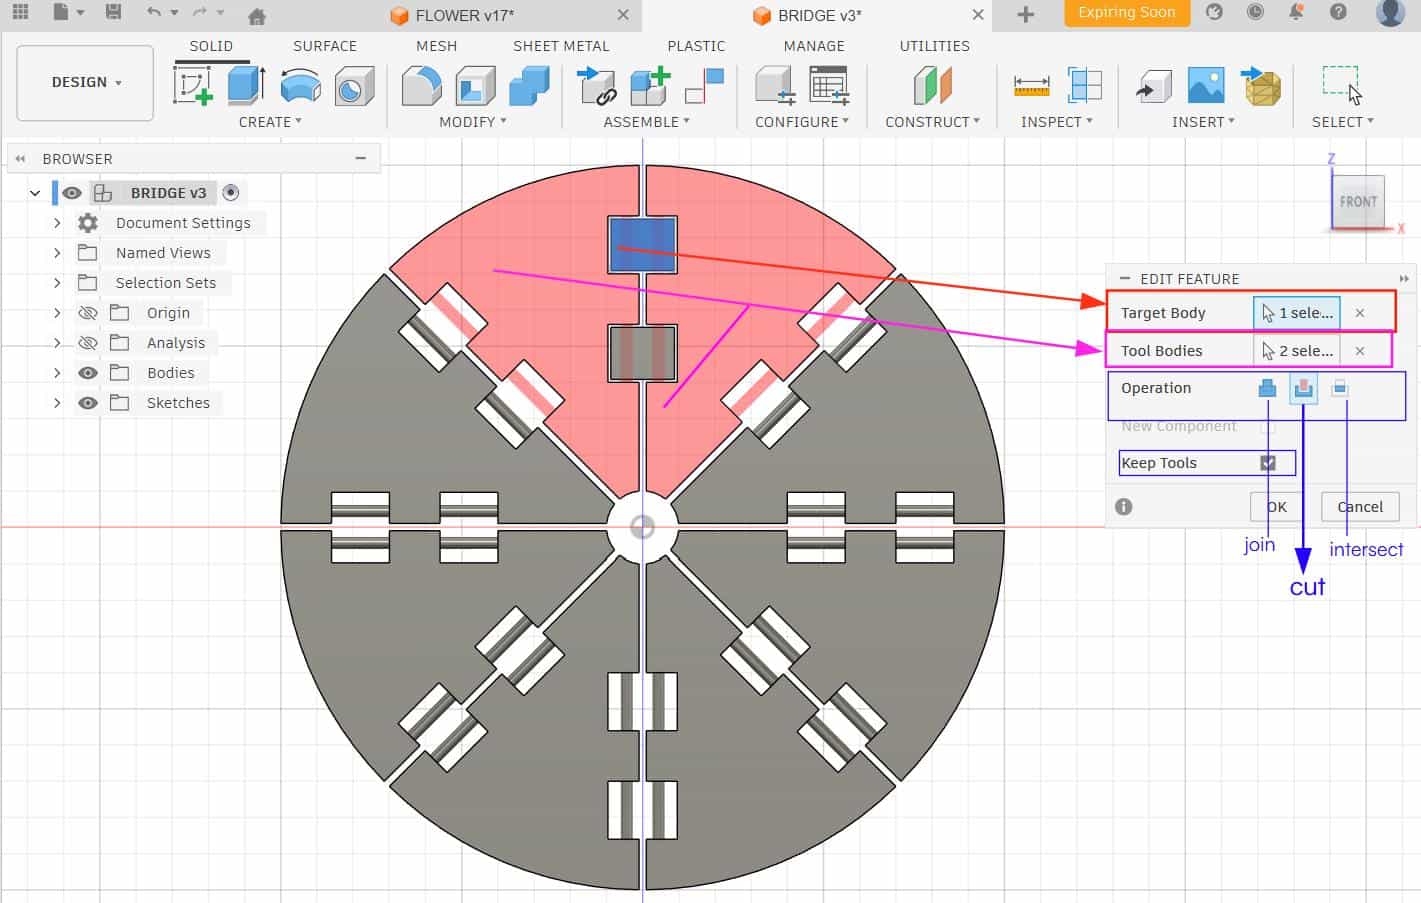Switch to the MESH tab
The image size is (1421, 903).
436,46
